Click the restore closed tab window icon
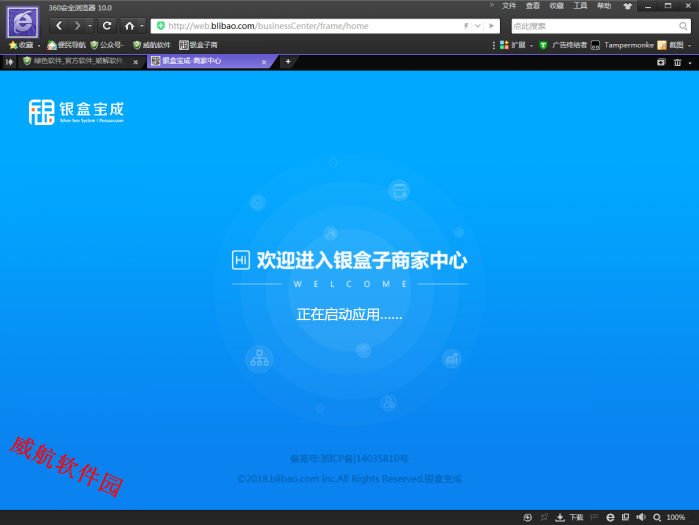The width and height of the screenshot is (699, 525). pos(661,62)
